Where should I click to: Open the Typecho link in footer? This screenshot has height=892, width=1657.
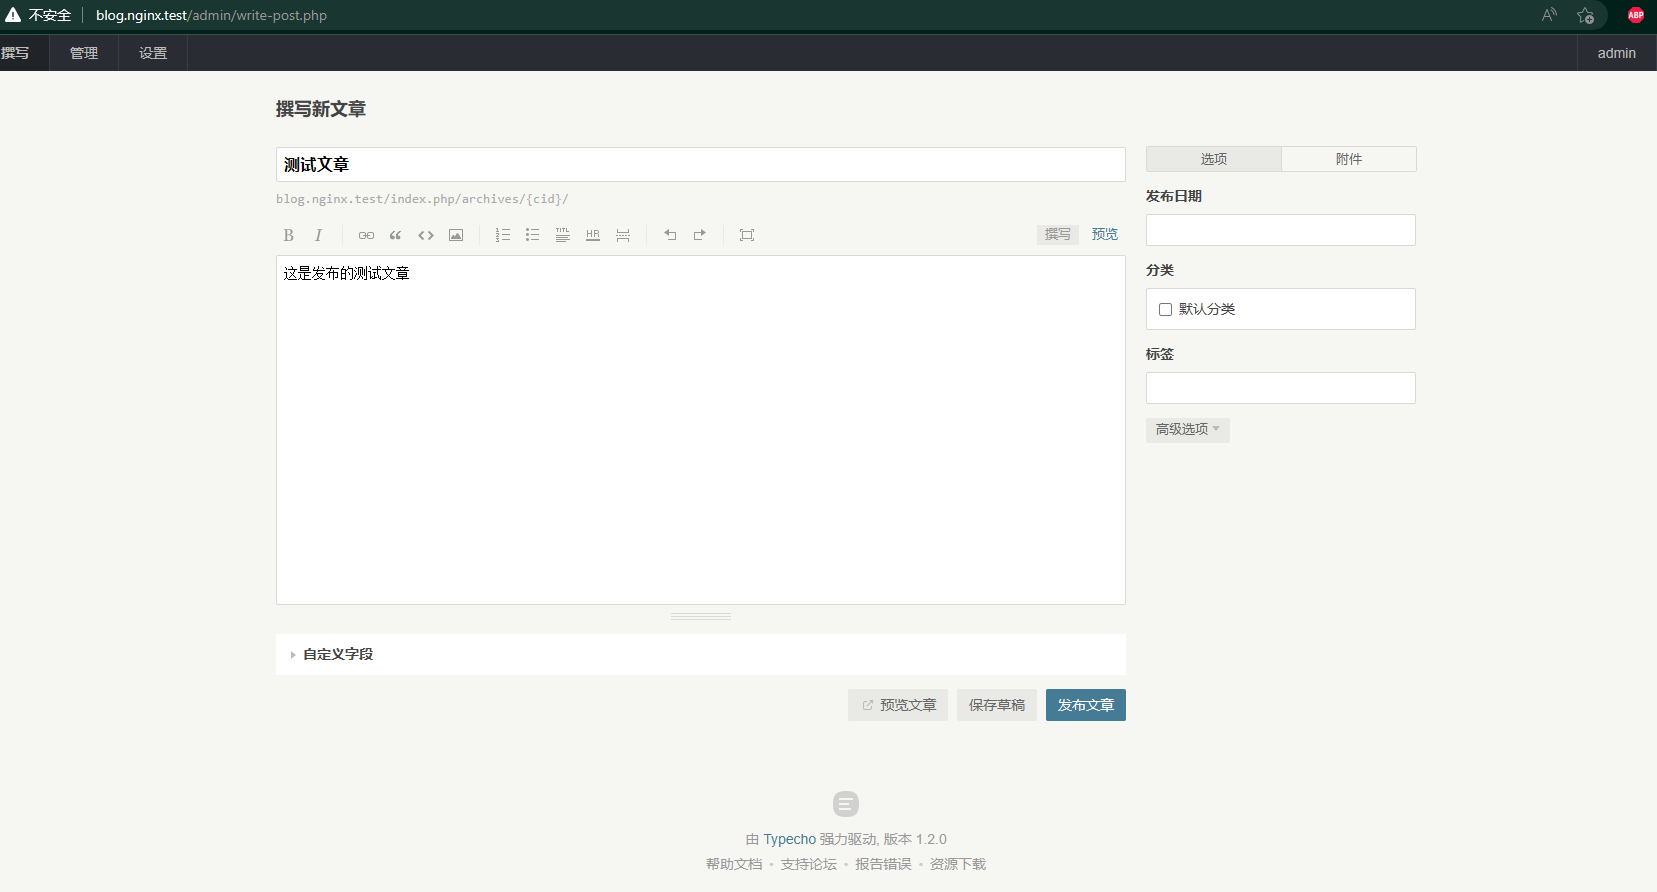pyautogui.click(x=790, y=839)
